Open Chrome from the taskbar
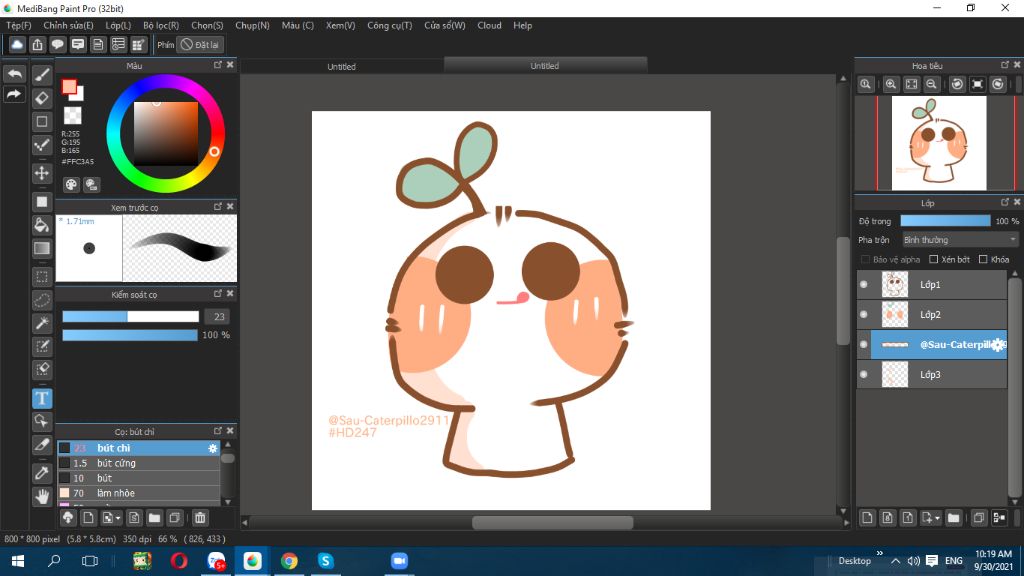 pyautogui.click(x=289, y=561)
